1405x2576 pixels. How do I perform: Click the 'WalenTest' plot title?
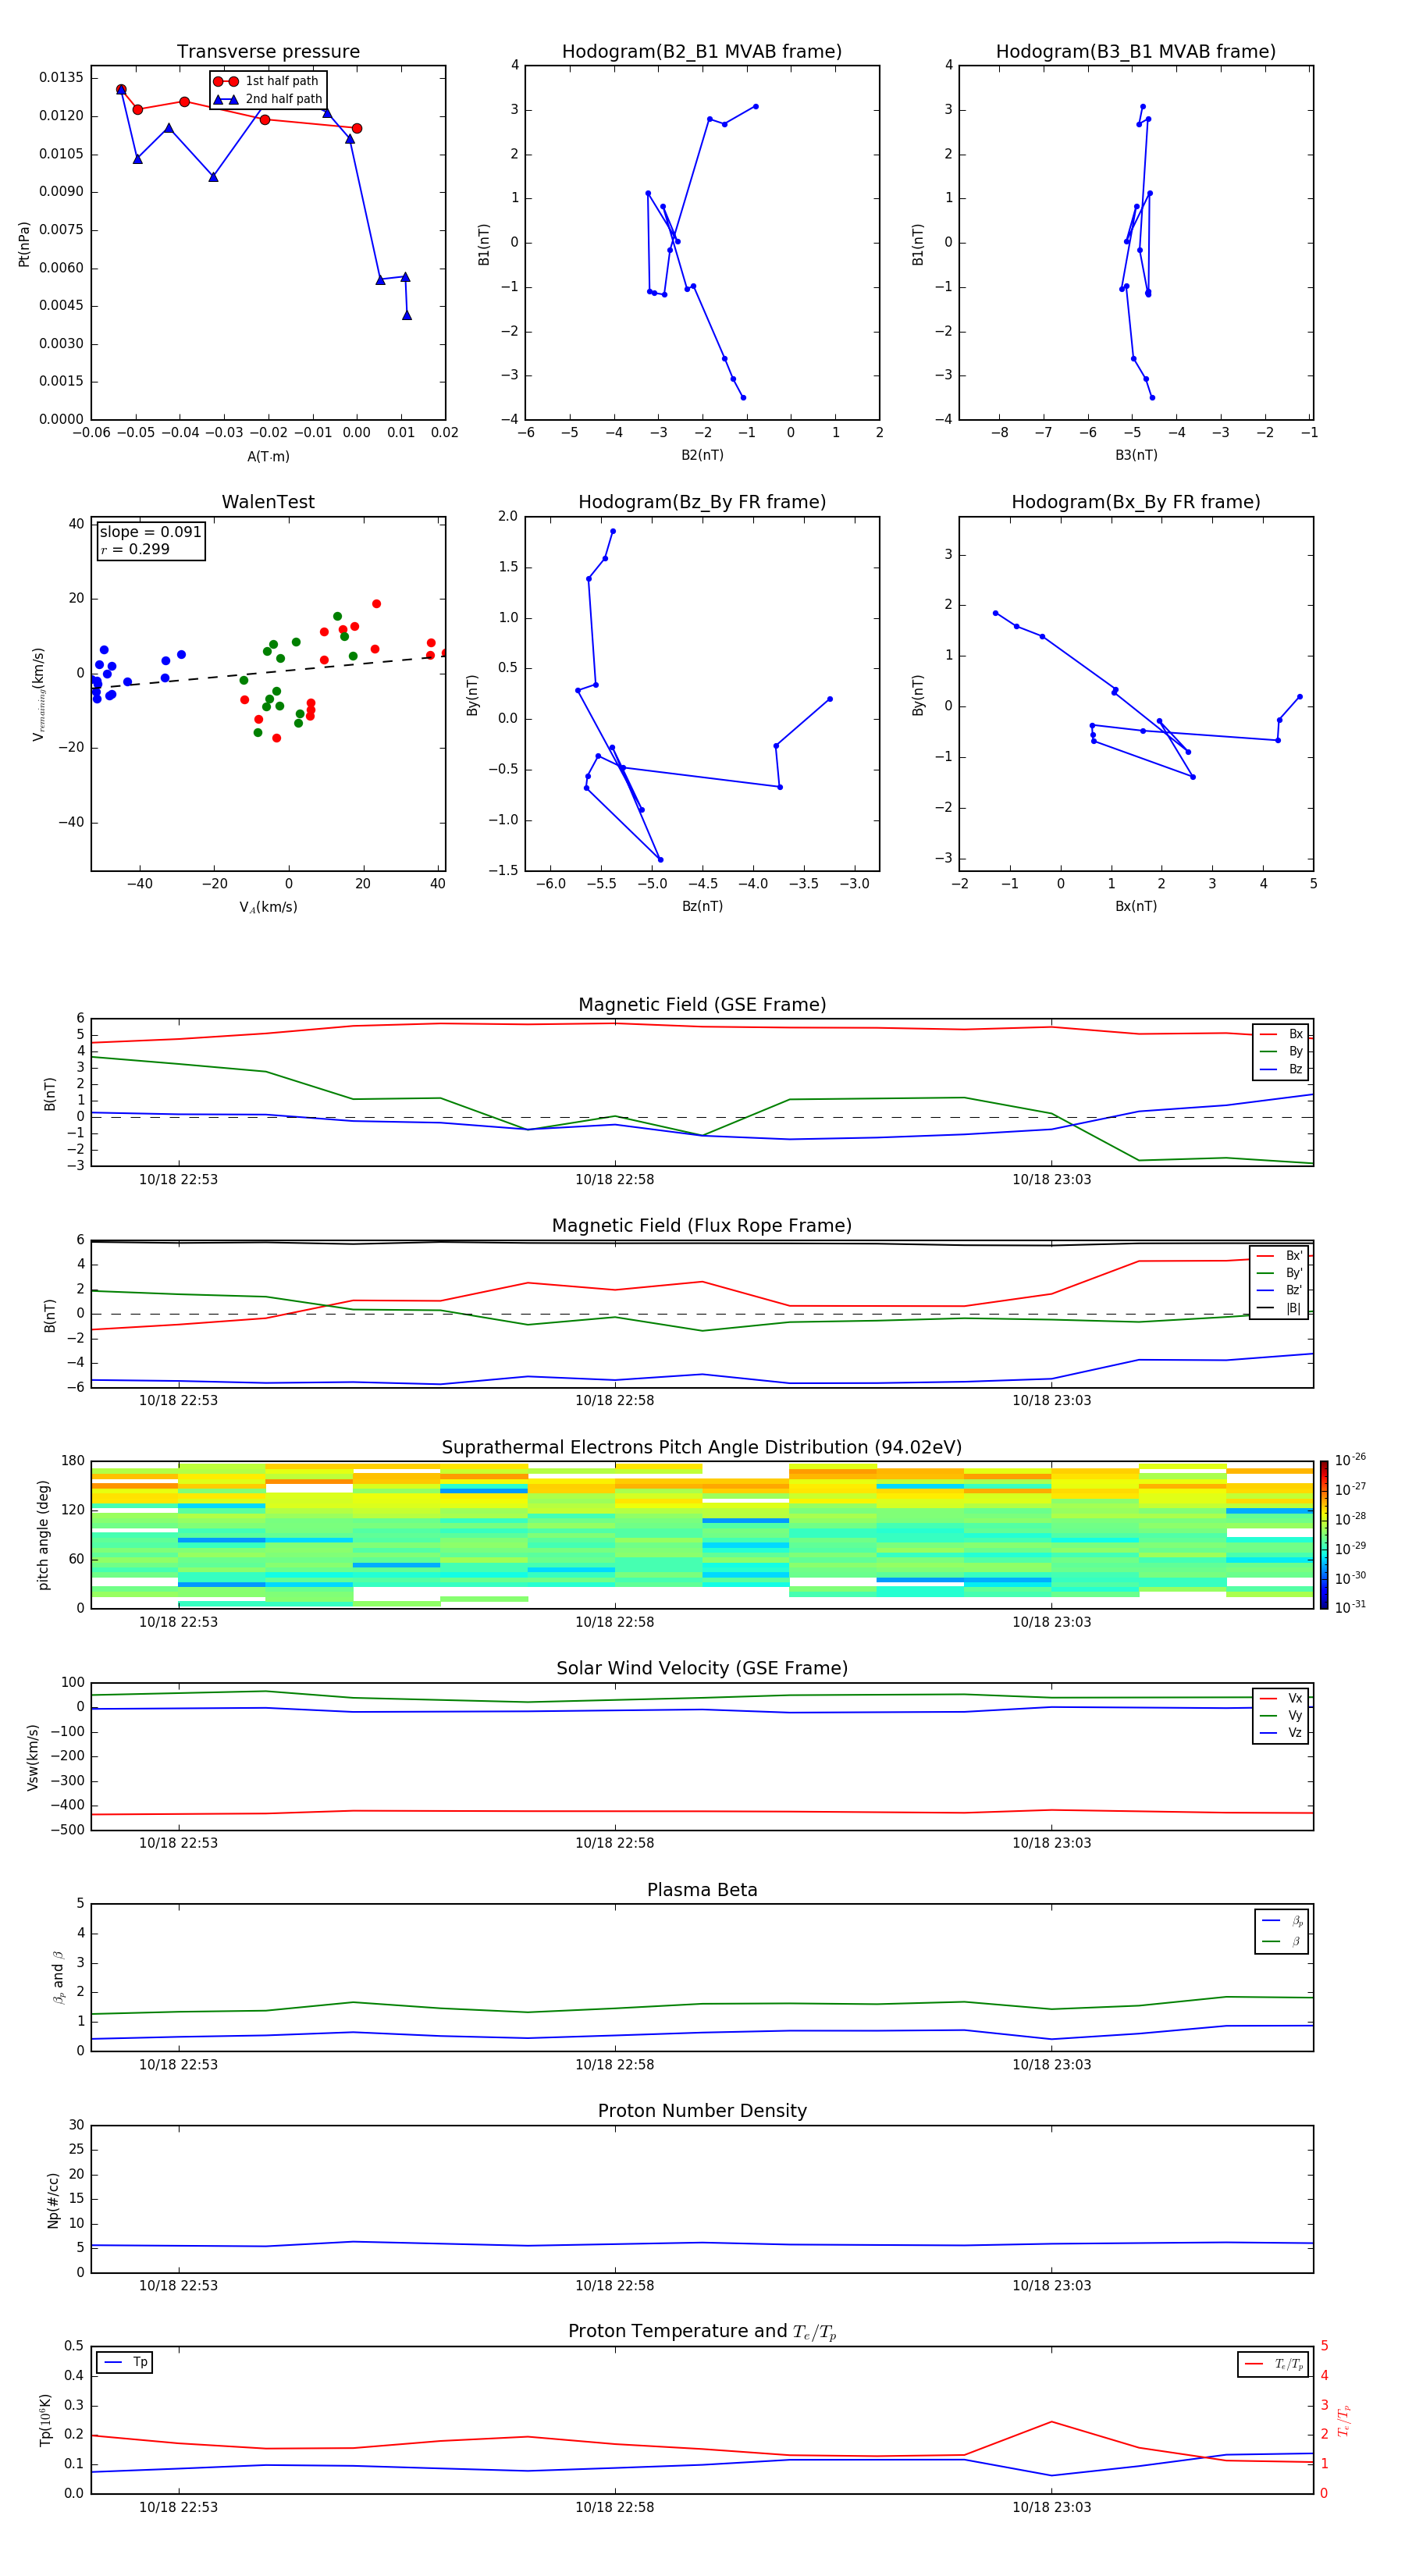click(x=268, y=502)
